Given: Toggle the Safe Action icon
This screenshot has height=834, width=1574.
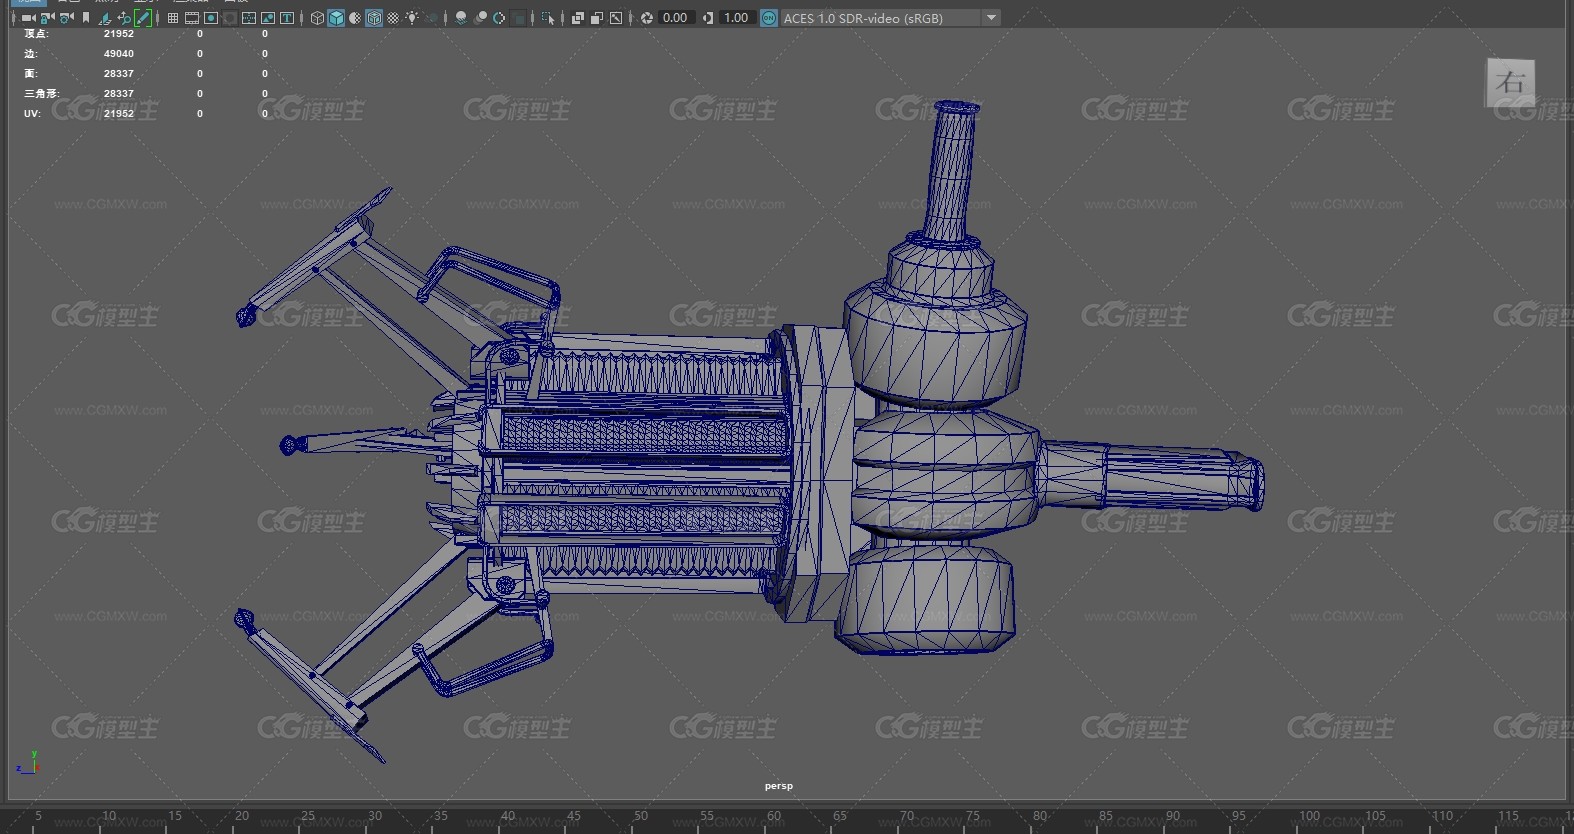Looking at the screenshot, I should point(268,18).
